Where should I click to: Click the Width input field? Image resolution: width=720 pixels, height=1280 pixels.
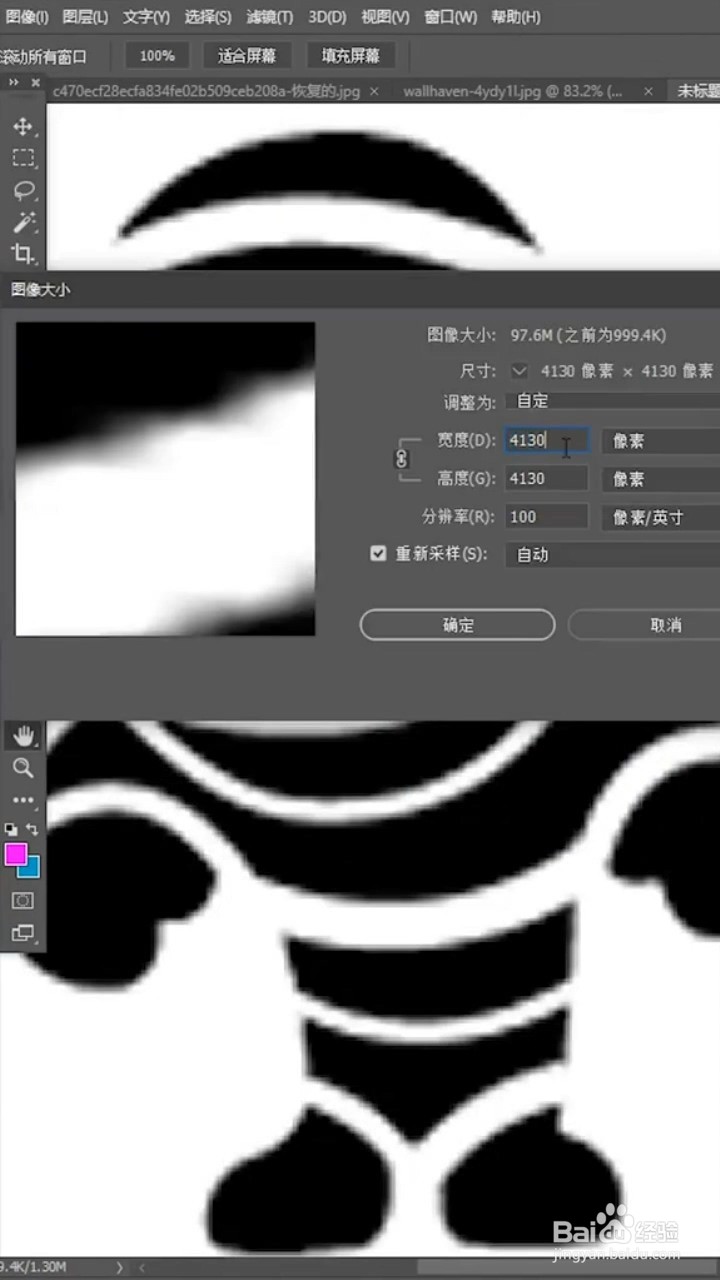point(546,441)
